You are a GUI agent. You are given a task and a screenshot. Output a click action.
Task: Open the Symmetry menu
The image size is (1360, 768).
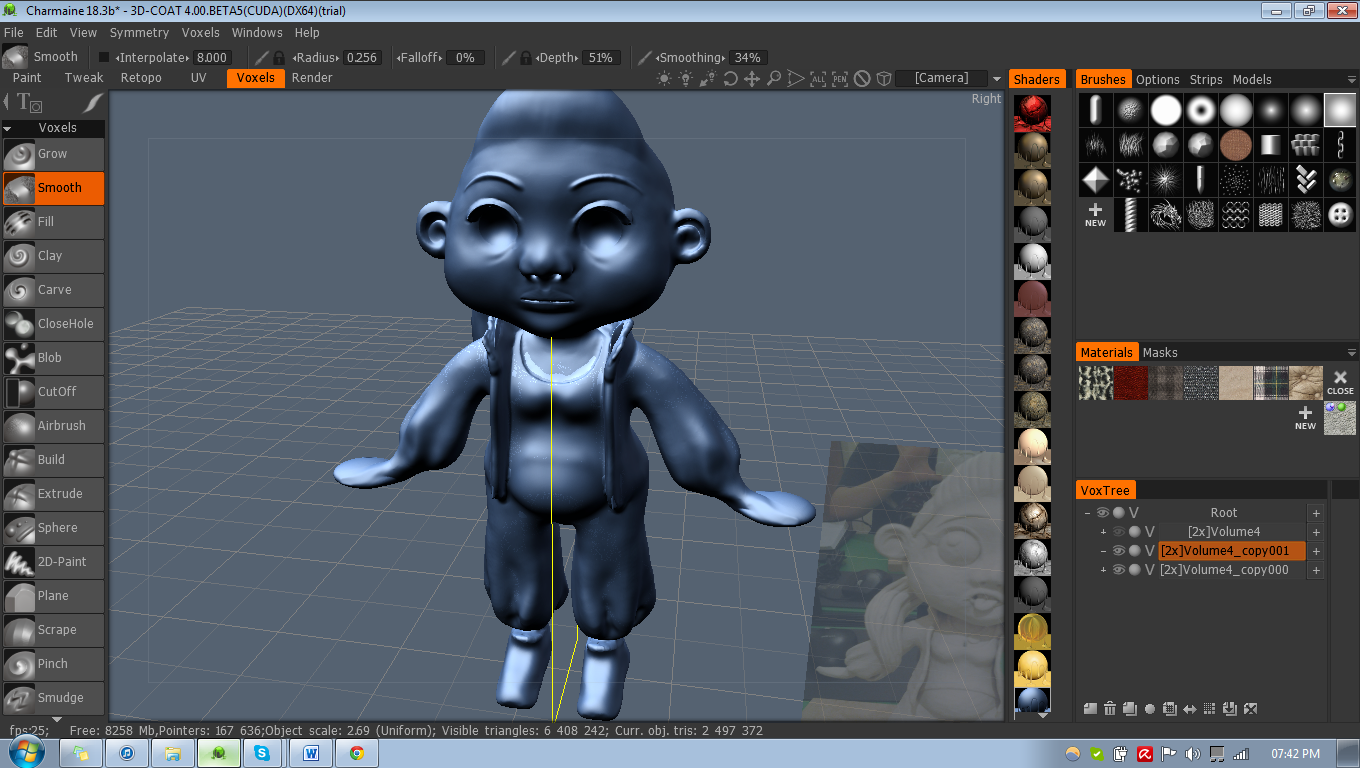[139, 33]
